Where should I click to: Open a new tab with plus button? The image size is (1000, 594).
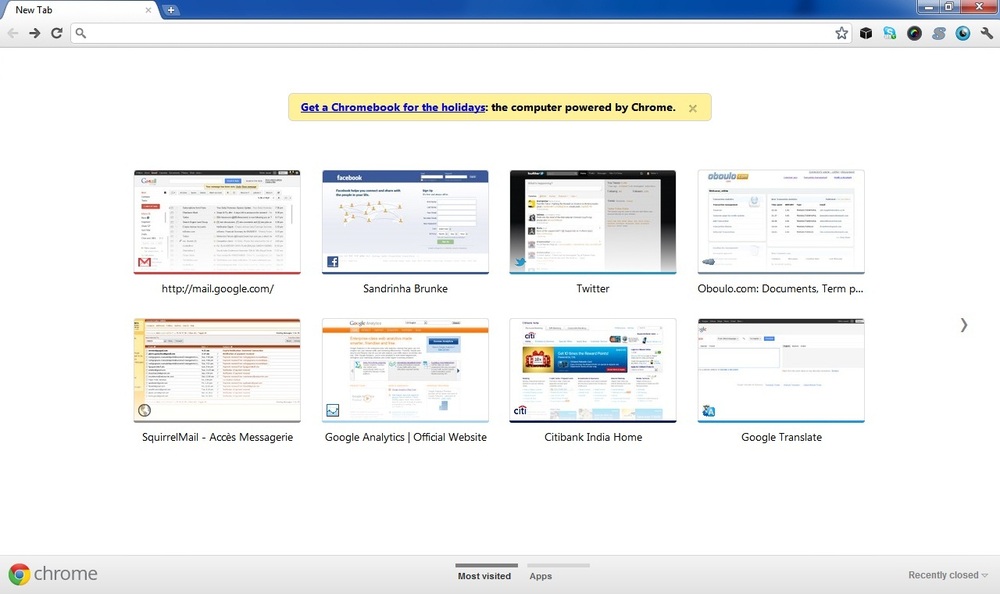pos(171,10)
